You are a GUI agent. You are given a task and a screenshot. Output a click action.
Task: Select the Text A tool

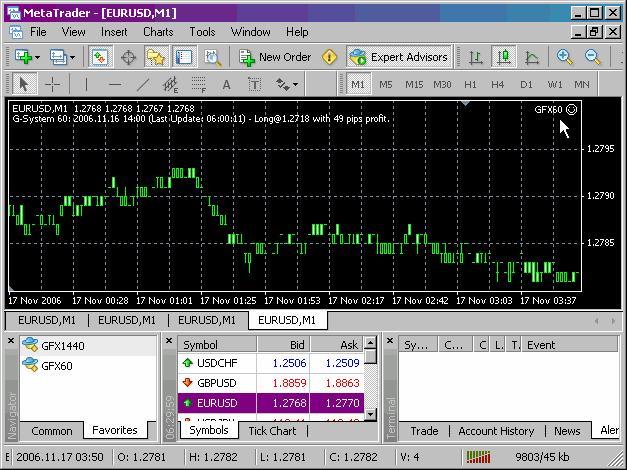point(226,84)
